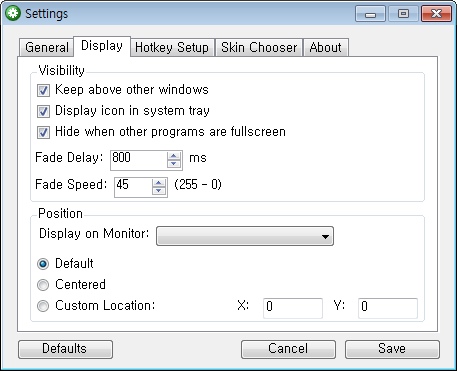Uncheck Keep above other windows
This screenshot has width=457, height=371.
(x=43, y=90)
